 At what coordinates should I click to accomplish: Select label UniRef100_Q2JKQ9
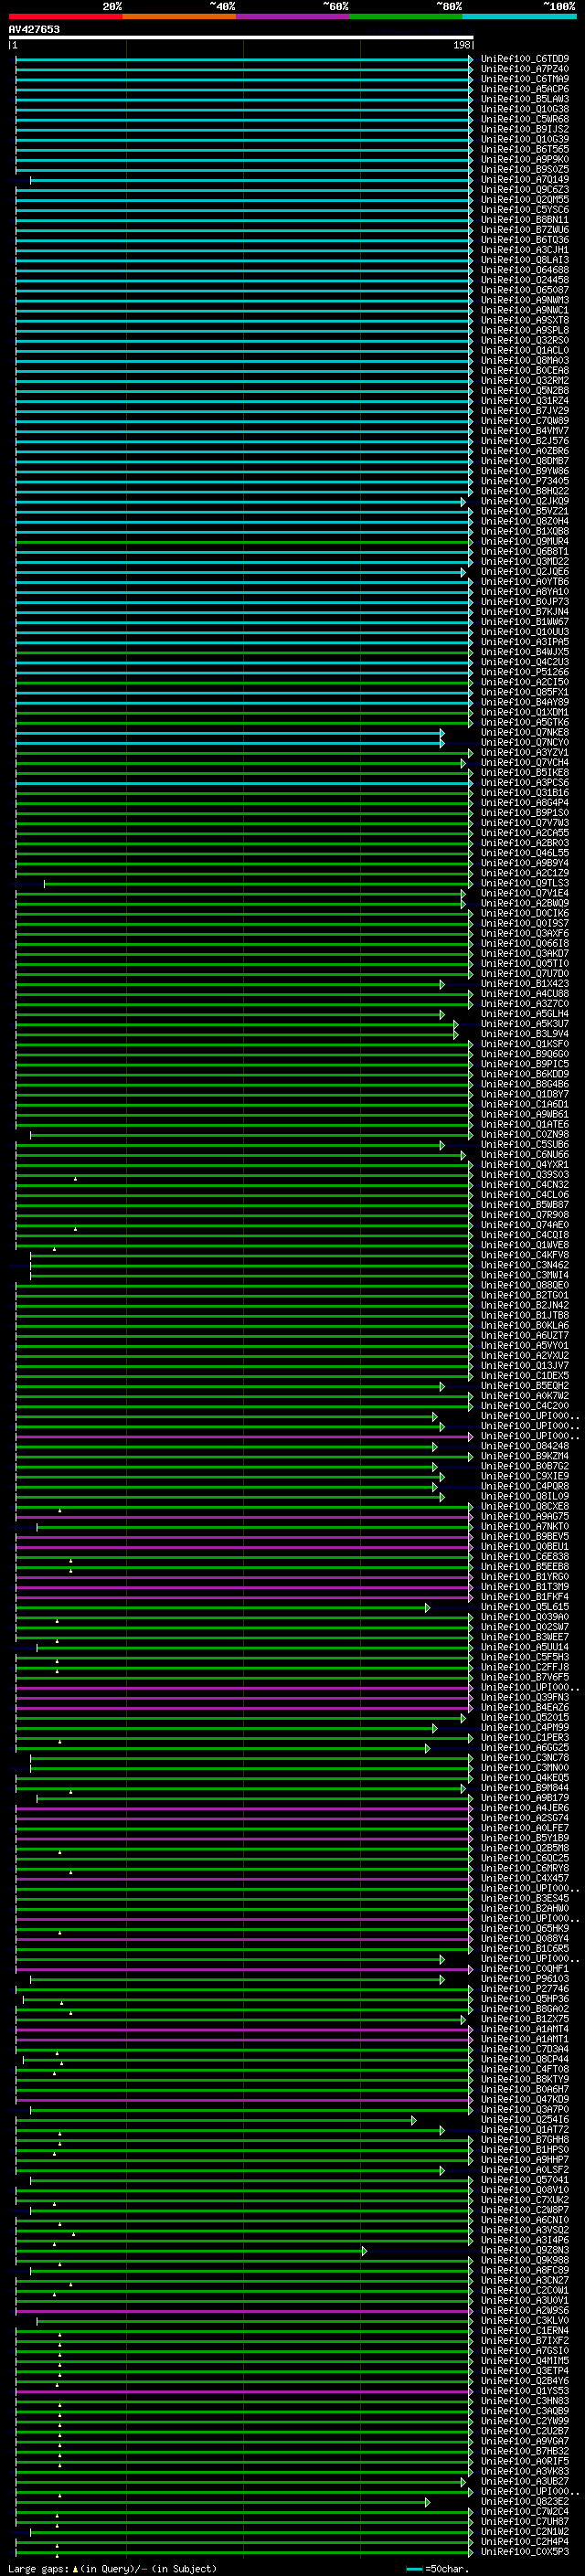point(525,501)
